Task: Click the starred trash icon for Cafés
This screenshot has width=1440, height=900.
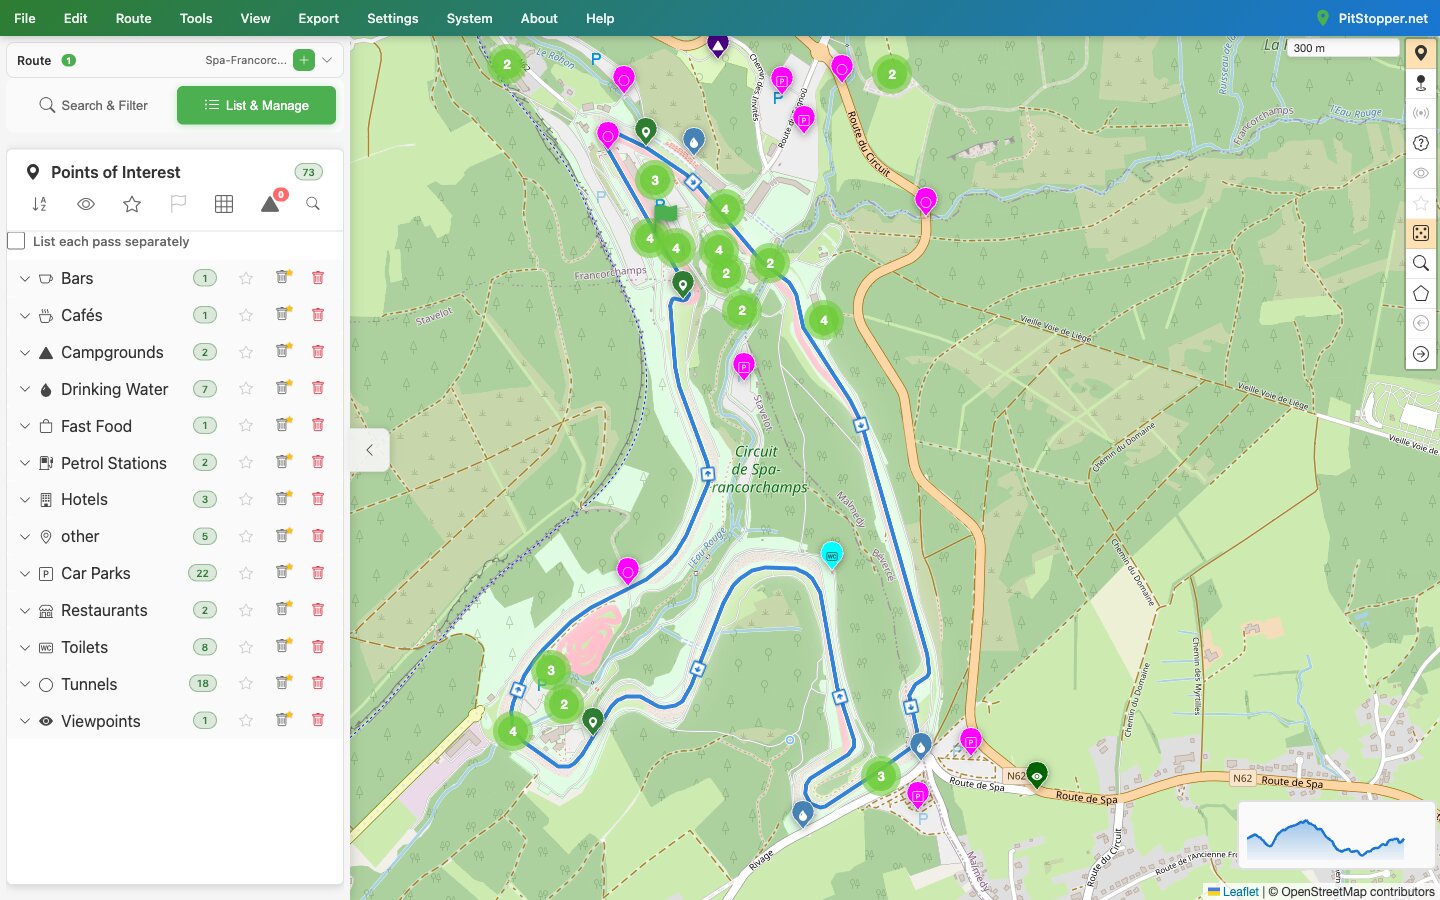Action: point(284,314)
